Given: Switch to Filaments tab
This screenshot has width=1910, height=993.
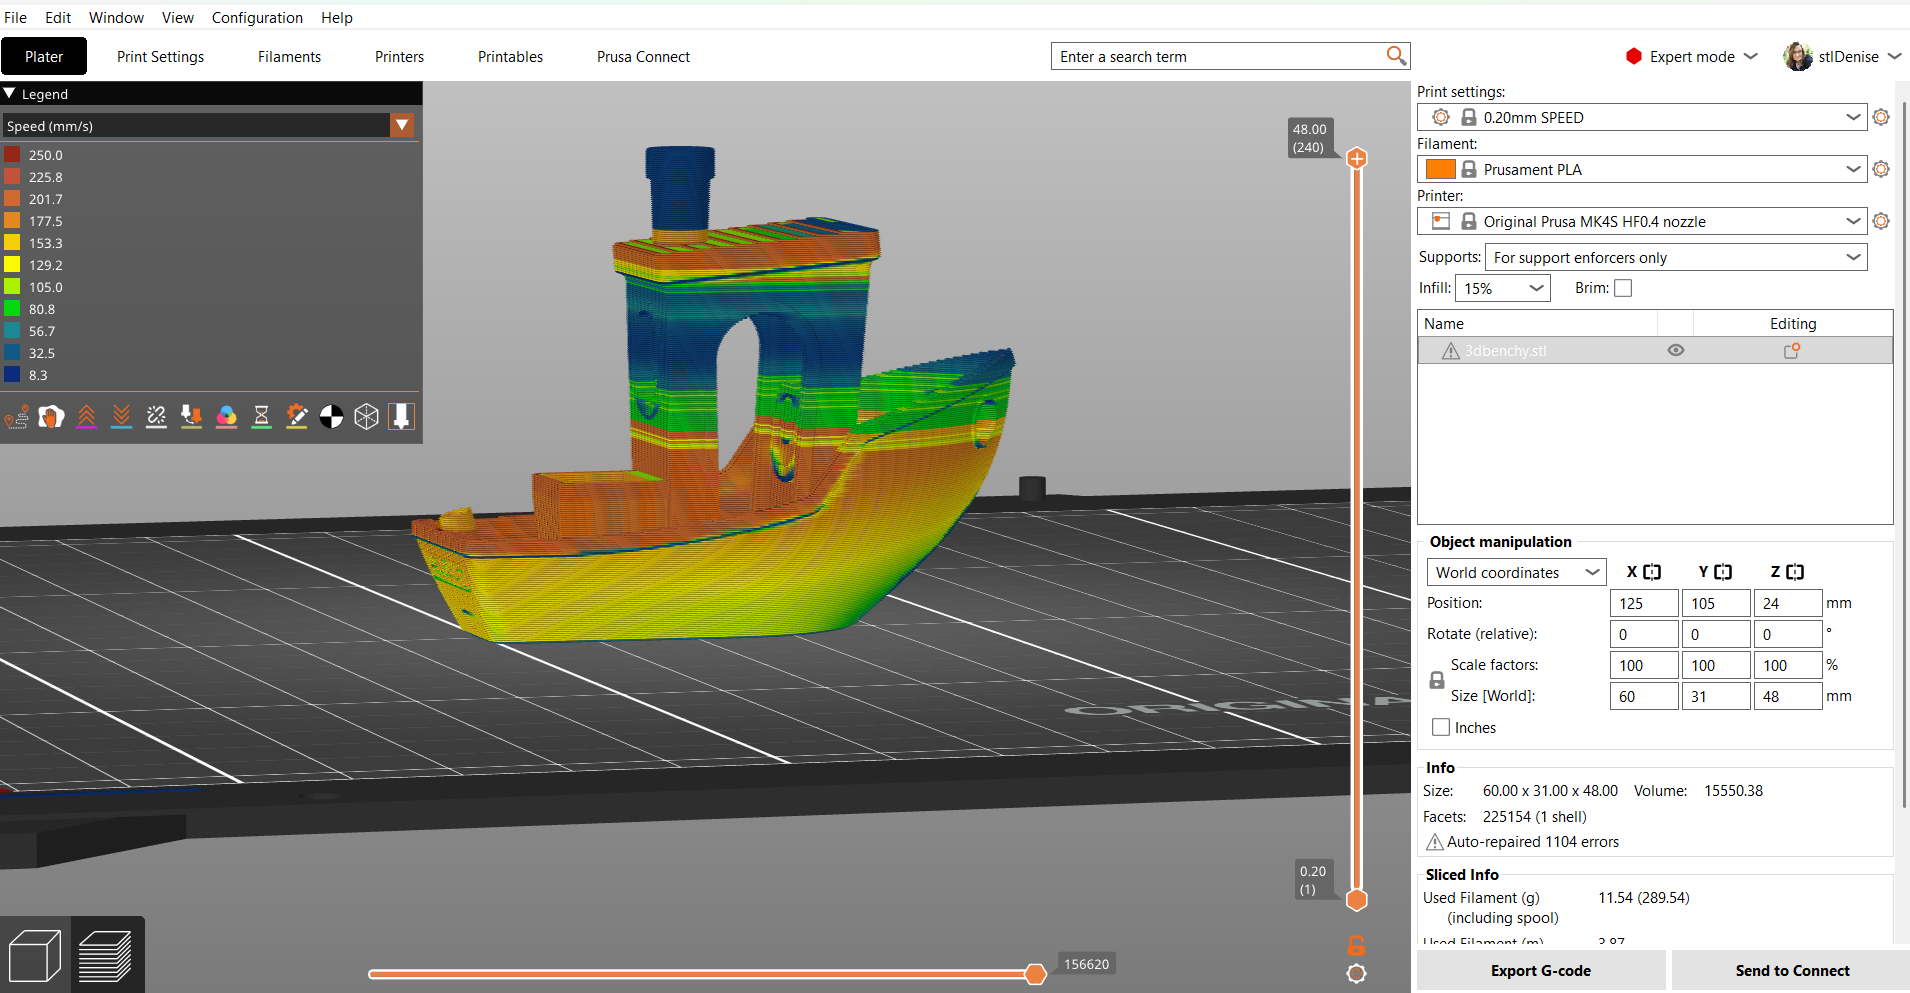Looking at the screenshot, I should 289,56.
